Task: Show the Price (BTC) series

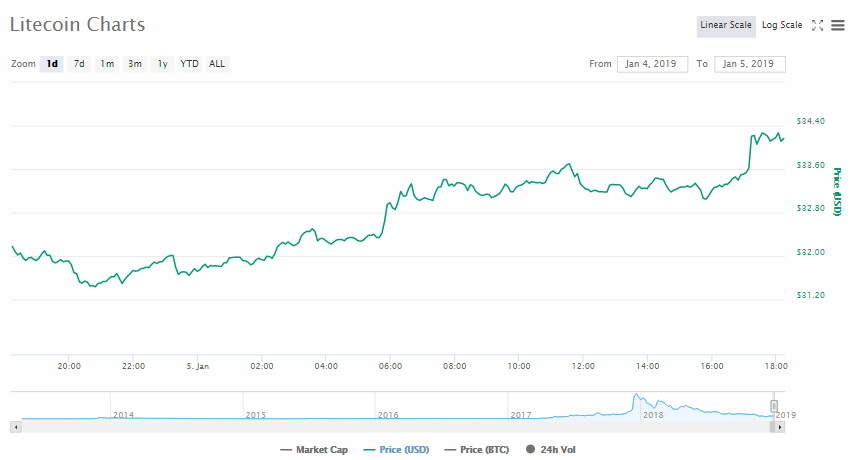Action: click(480, 450)
